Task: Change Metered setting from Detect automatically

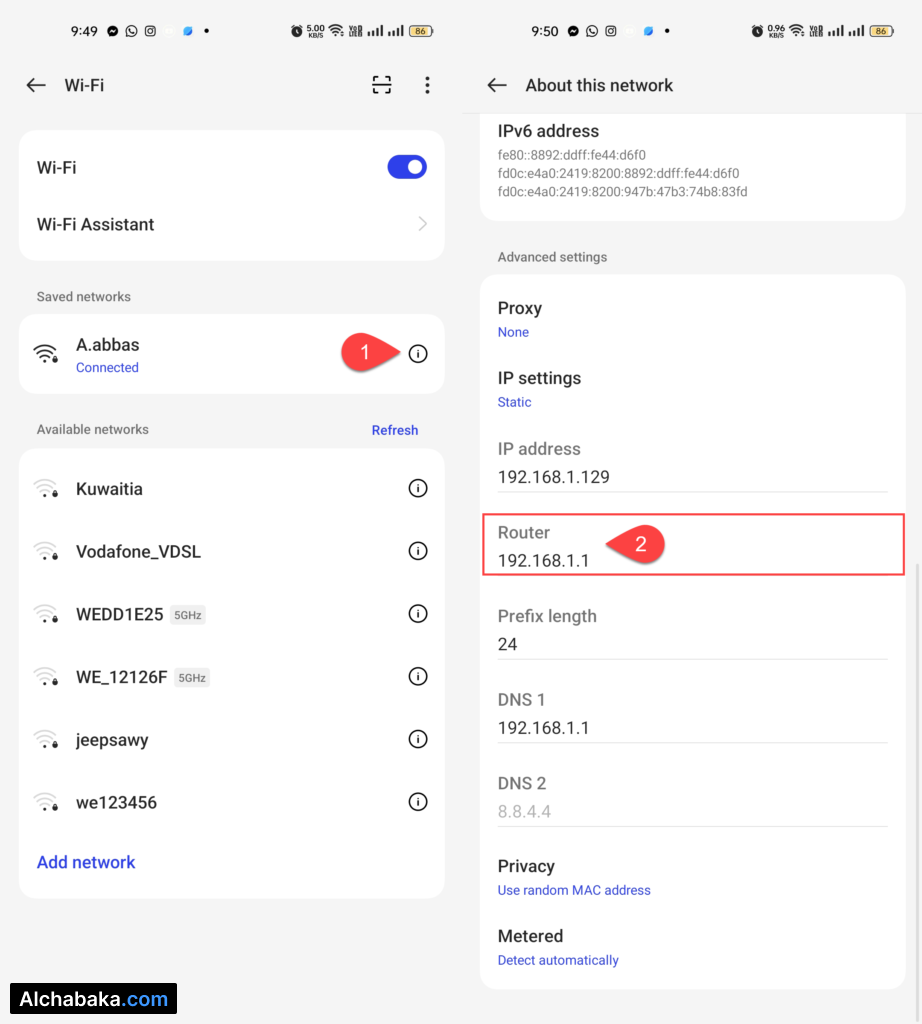Action: 558,960
